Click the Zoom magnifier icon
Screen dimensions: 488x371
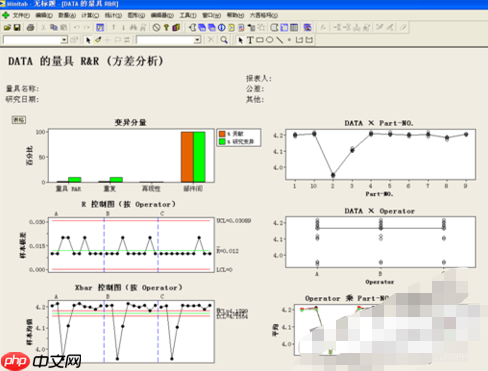click(224, 40)
